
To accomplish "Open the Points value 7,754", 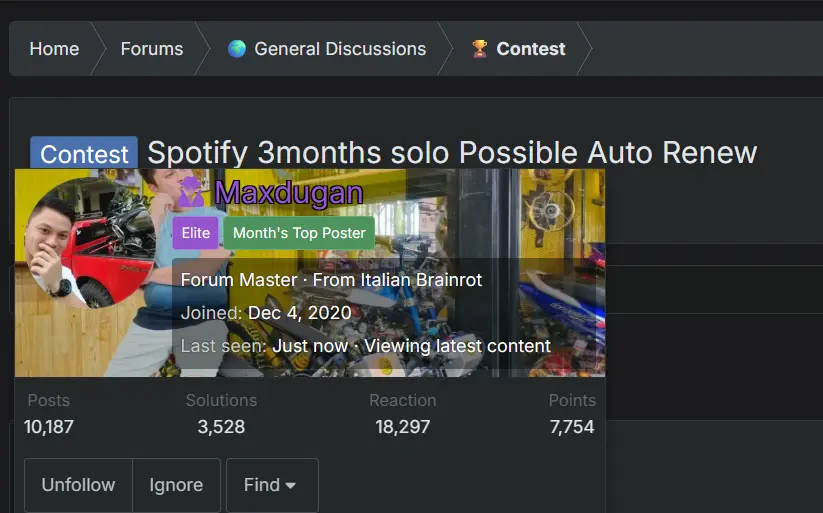I will click(572, 427).
